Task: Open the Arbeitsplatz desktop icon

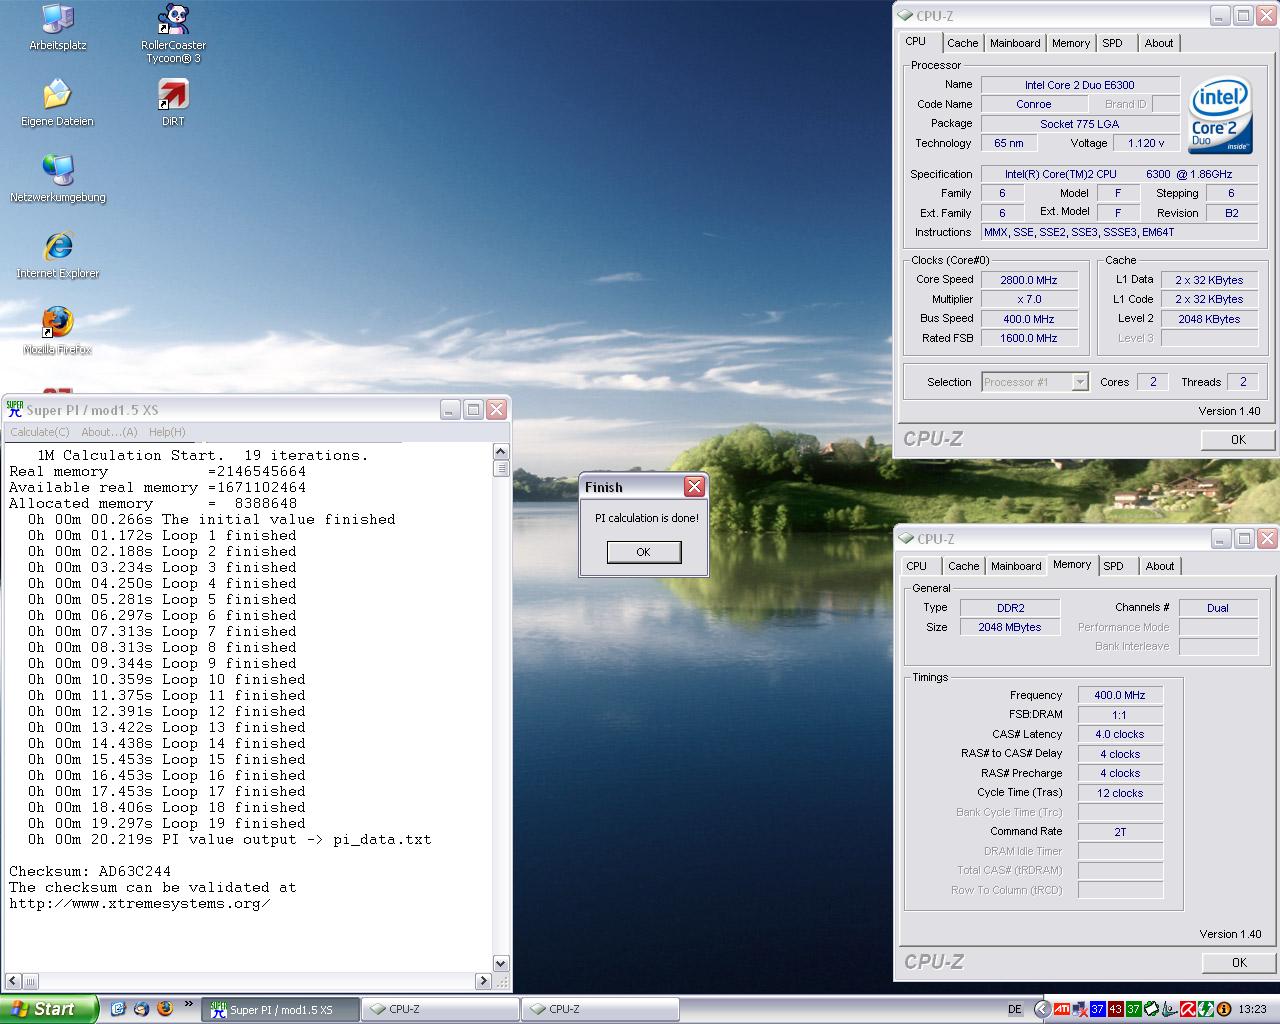Action: pyautogui.click(x=58, y=28)
